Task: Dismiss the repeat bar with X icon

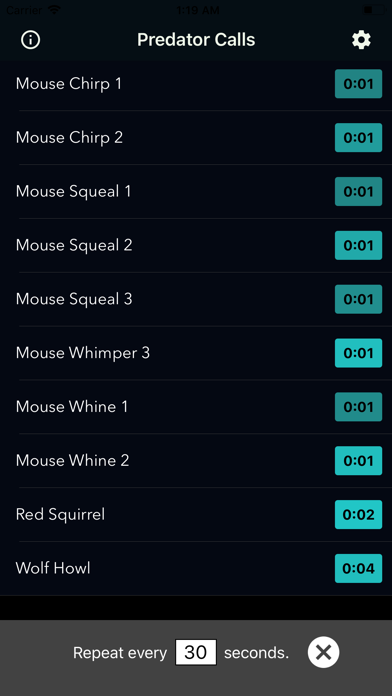Action: click(323, 652)
